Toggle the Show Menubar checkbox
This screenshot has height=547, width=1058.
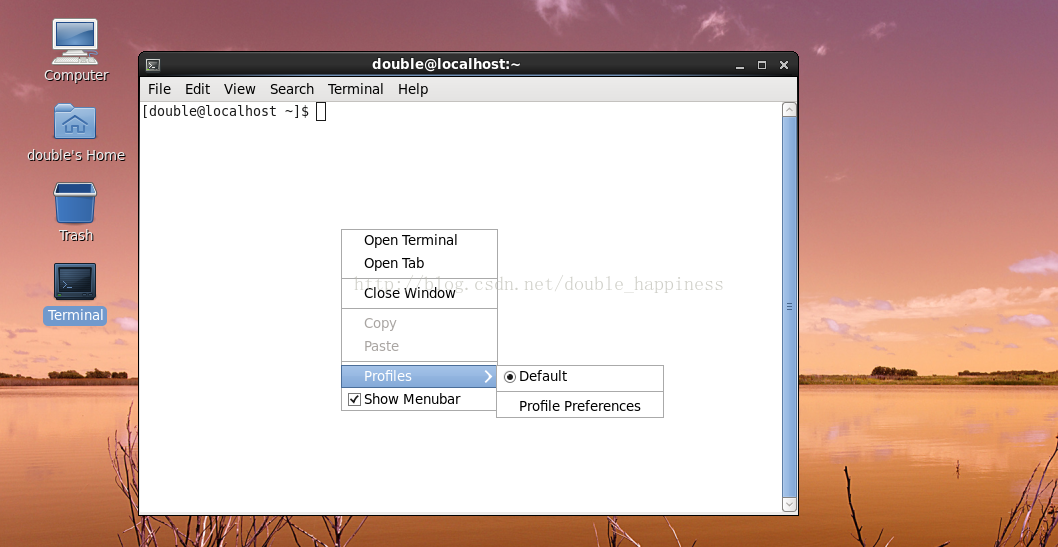[x=354, y=399]
